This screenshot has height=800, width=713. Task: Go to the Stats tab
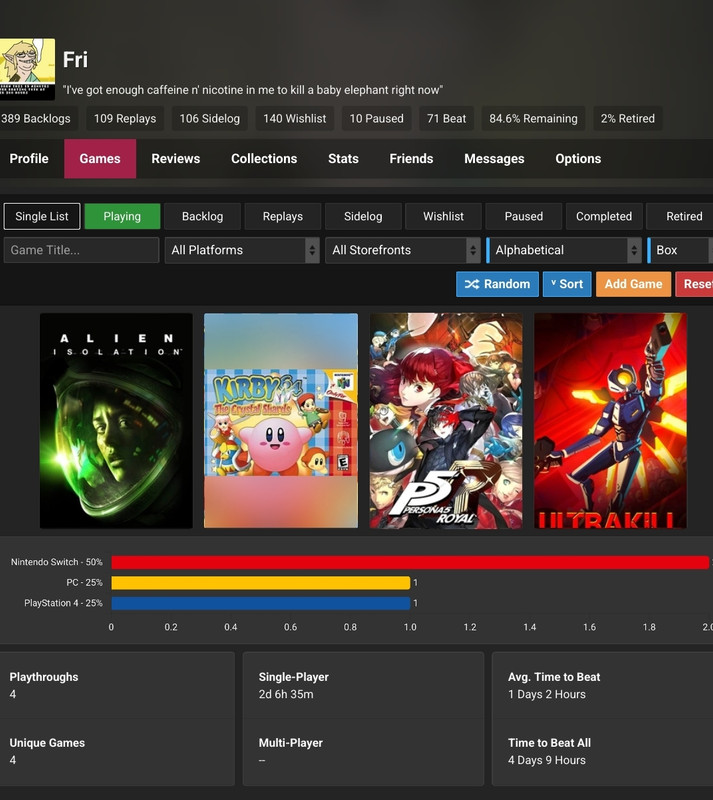click(343, 159)
